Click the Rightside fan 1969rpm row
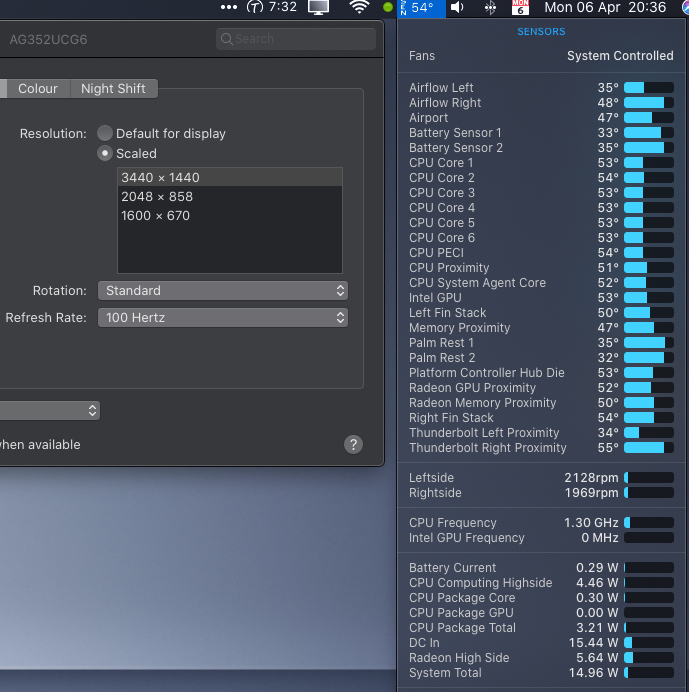The image size is (689, 692). (541, 493)
